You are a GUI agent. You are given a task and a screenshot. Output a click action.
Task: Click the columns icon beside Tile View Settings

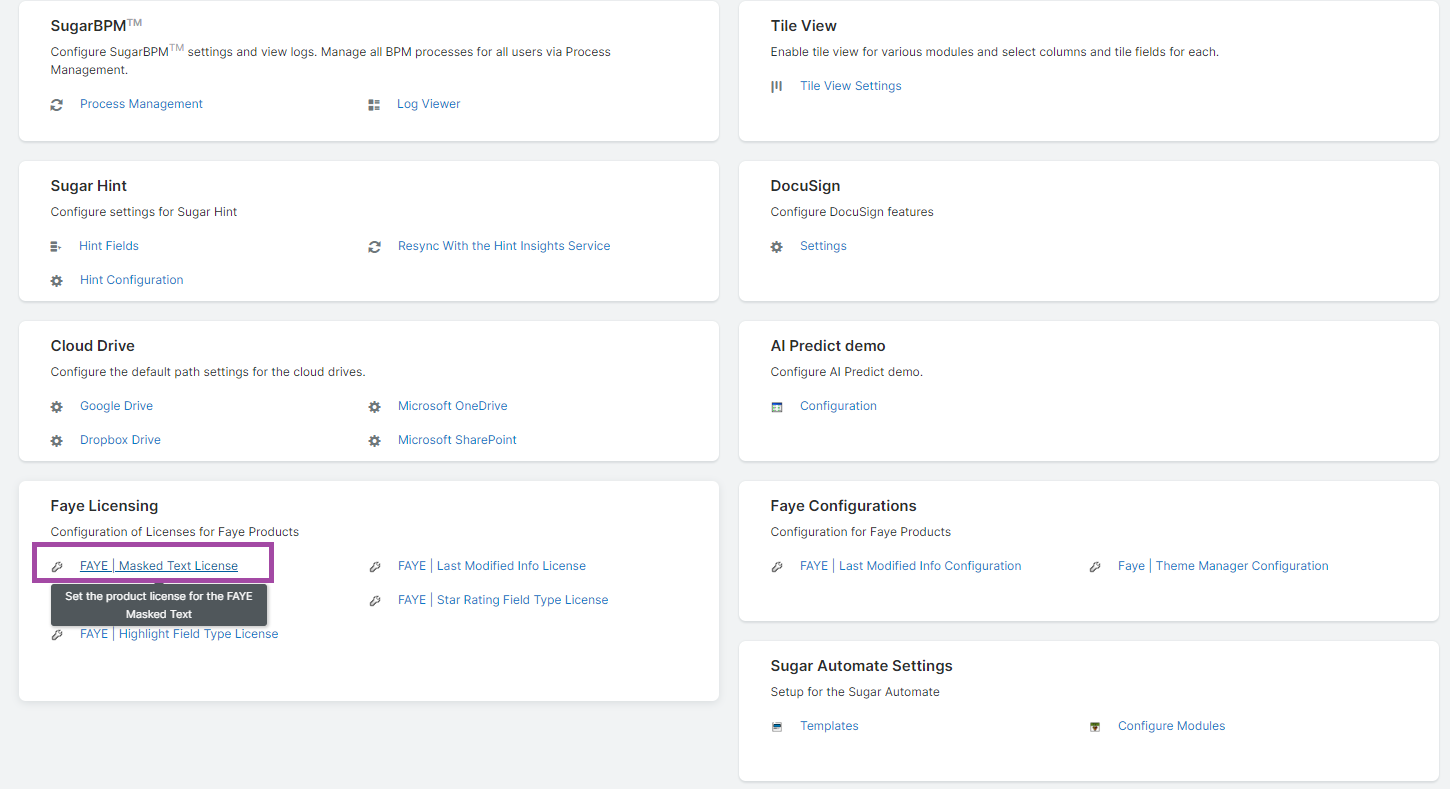coord(777,86)
